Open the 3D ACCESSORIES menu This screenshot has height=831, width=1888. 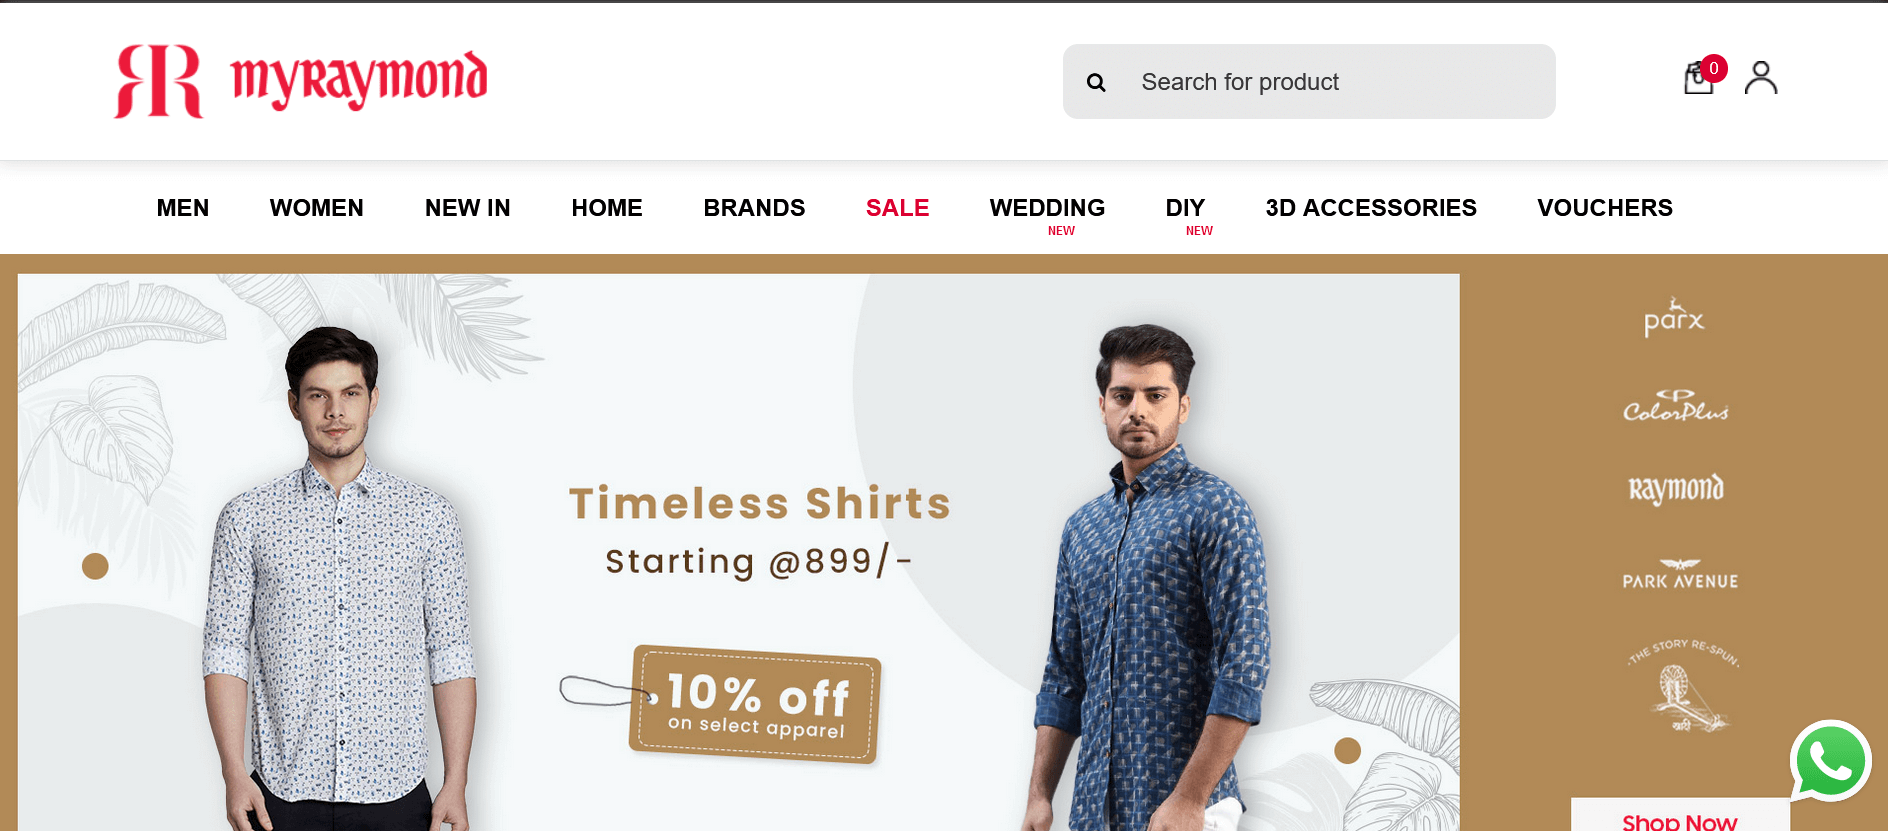(x=1371, y=208)
